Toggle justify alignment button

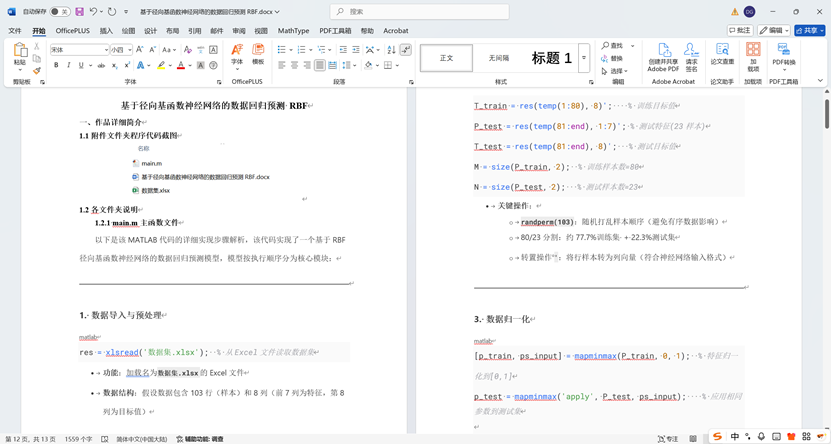(x=320, y=65)
